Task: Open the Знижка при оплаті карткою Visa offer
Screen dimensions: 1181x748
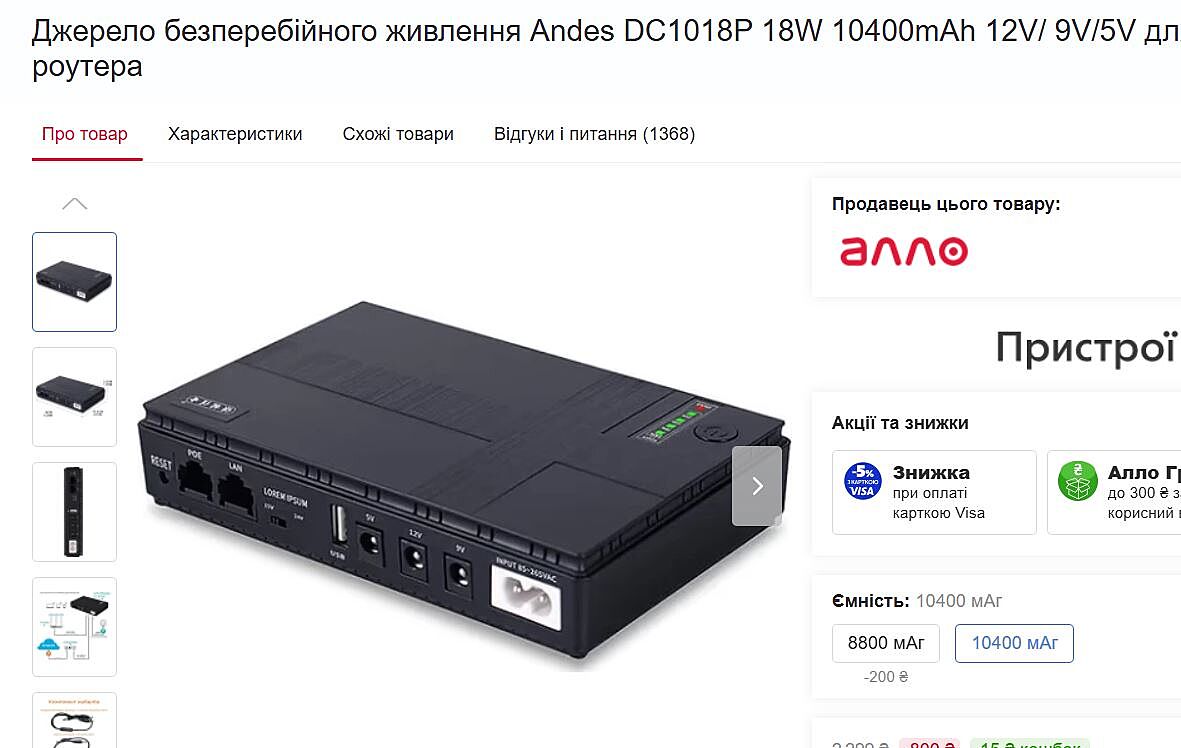Action: pyautogui.click(x=934, y=493)
